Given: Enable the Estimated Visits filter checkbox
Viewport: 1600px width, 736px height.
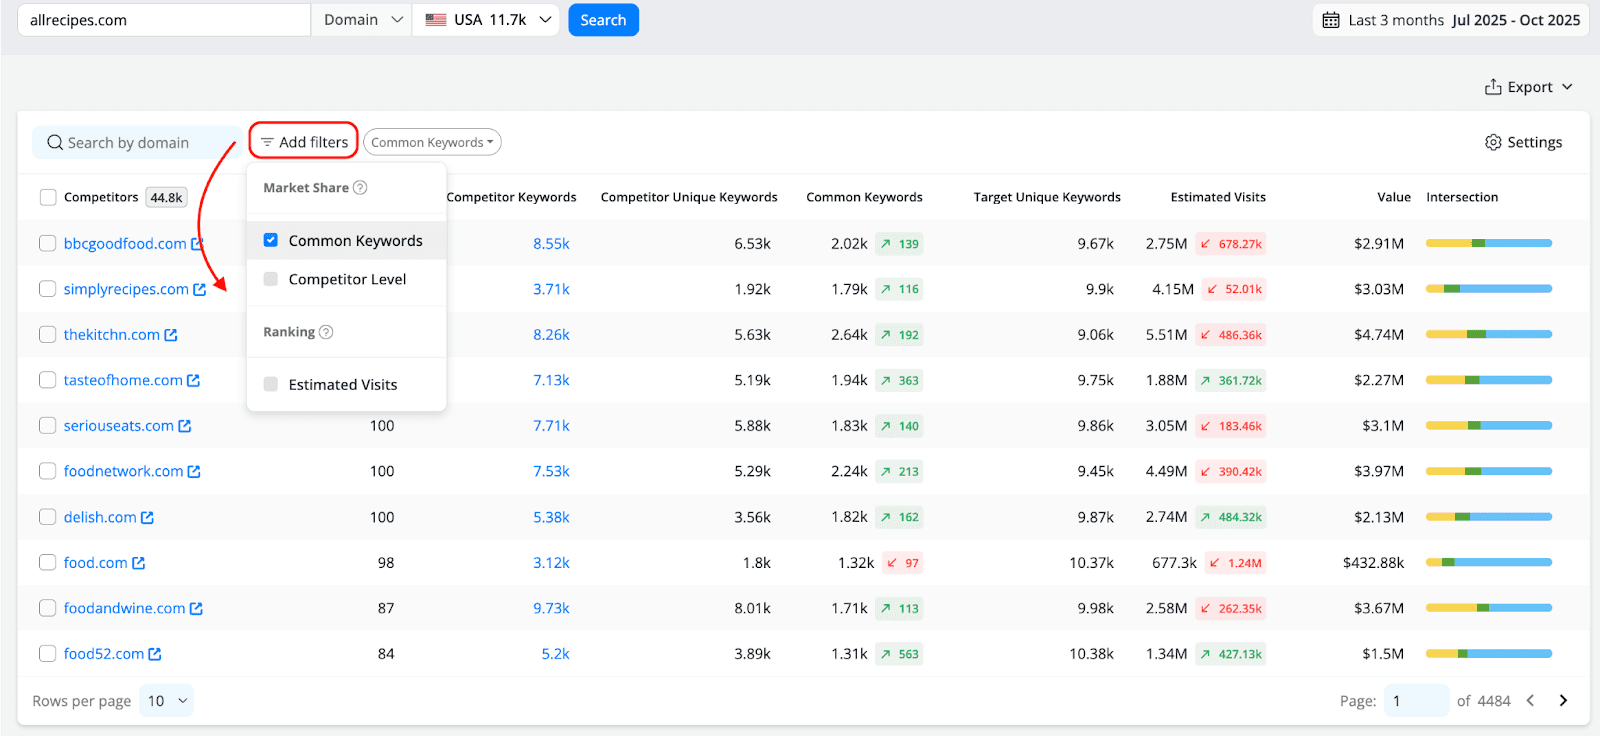Looking at the screenshot, I should [x=270, y=384].
